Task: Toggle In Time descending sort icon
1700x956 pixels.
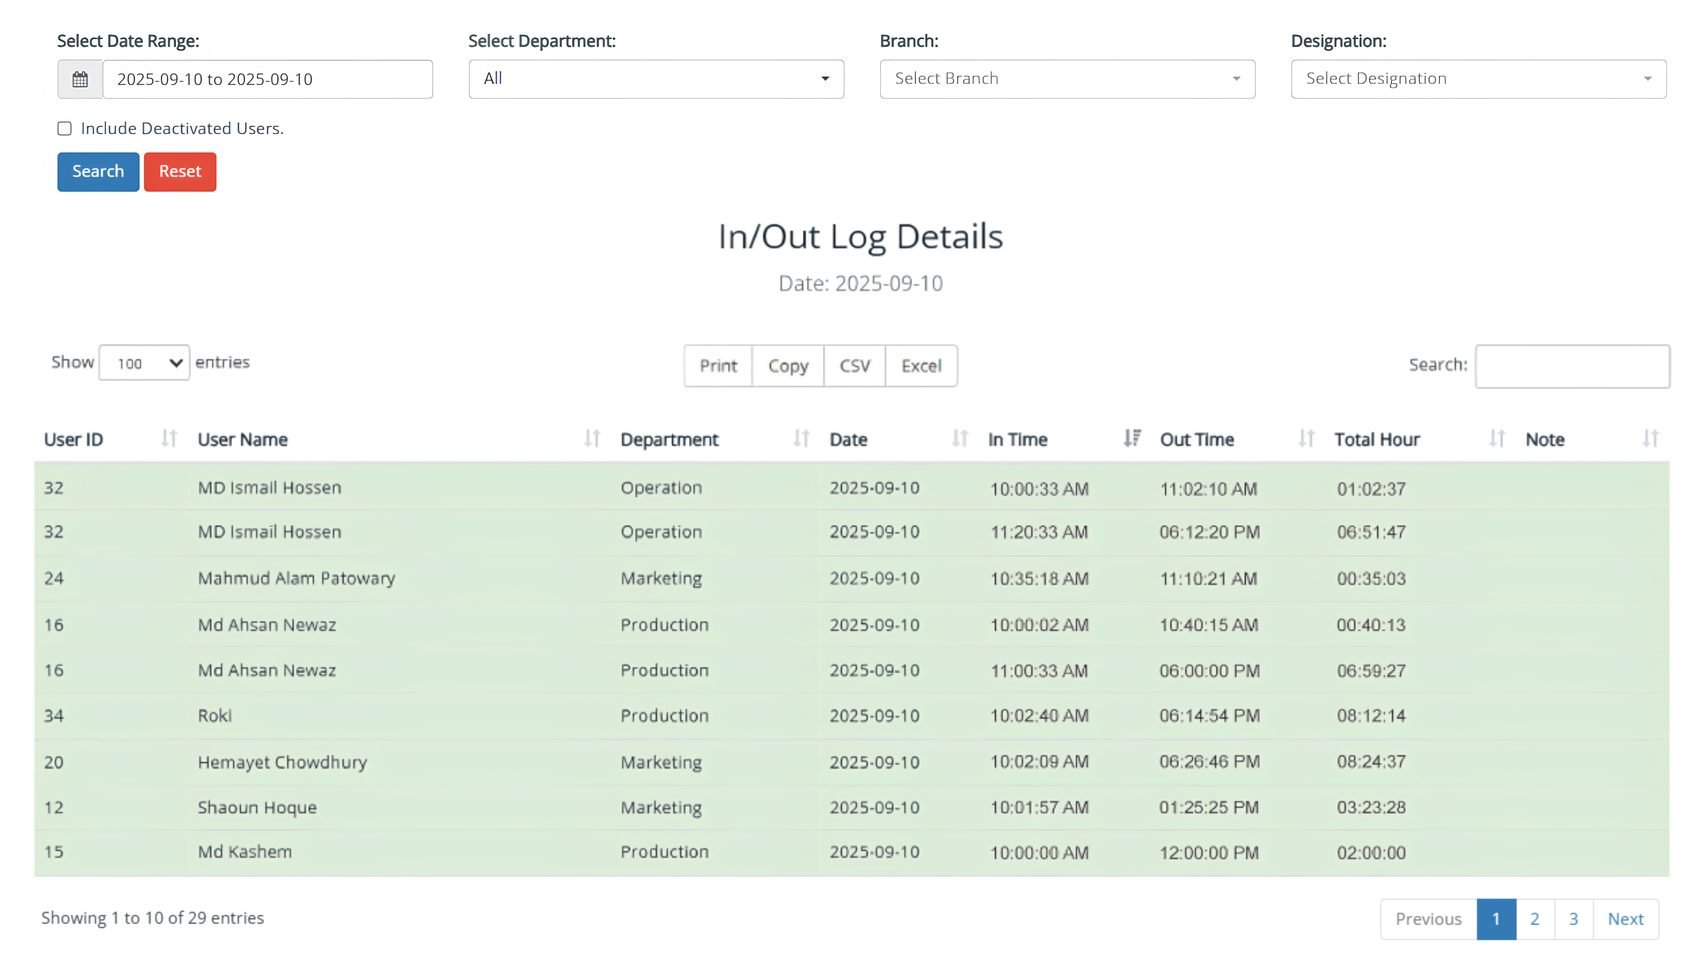Action: coord(1132,439)
